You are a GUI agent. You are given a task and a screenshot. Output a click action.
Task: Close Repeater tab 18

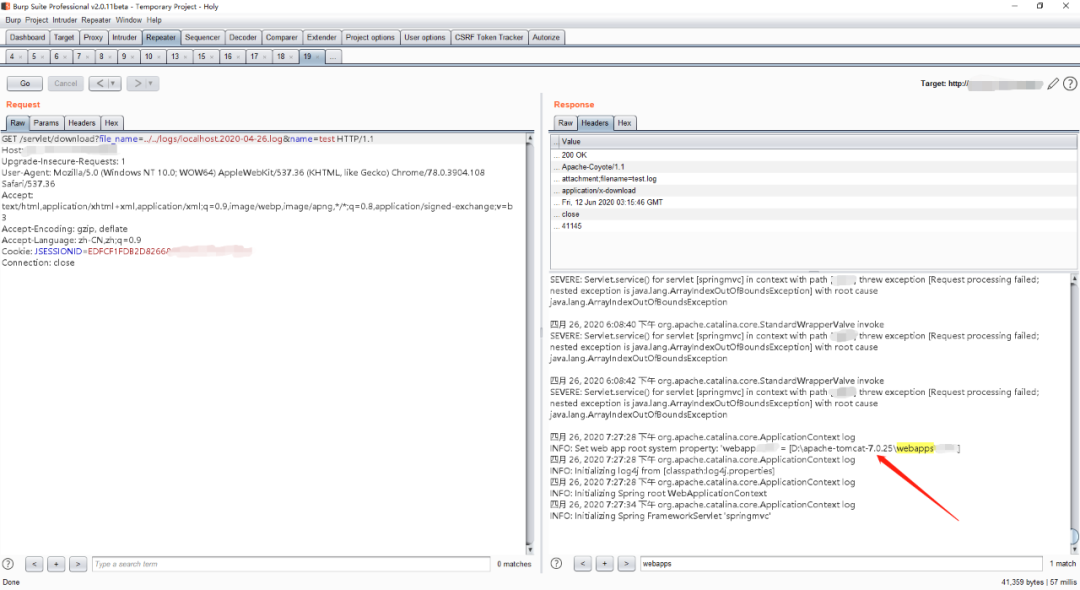pos(291,57)
